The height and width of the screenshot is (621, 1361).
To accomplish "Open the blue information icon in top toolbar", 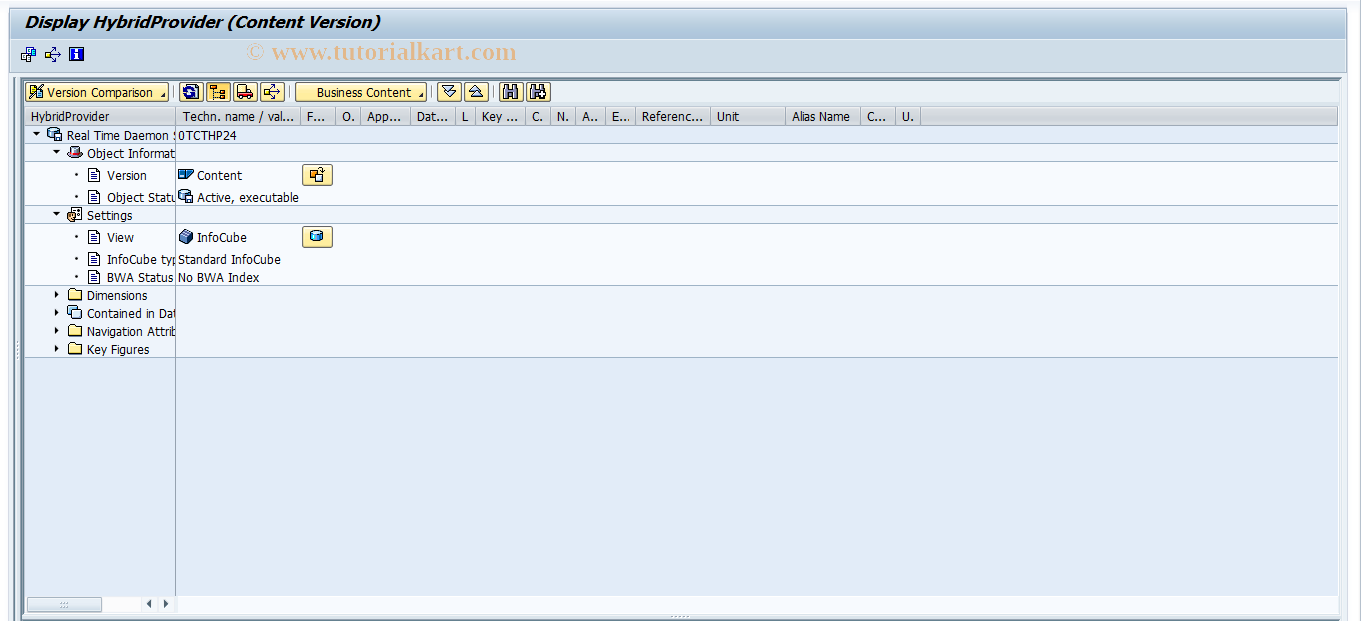I will pos(77,54).
